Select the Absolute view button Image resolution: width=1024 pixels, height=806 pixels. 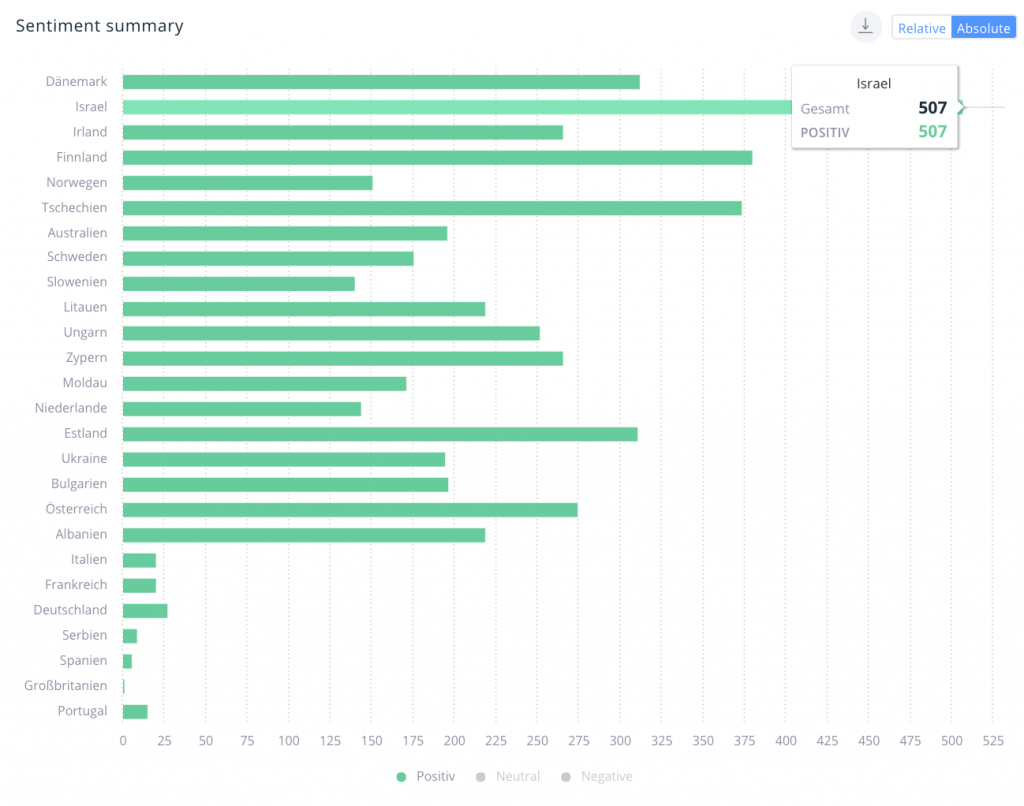(983, 28)
